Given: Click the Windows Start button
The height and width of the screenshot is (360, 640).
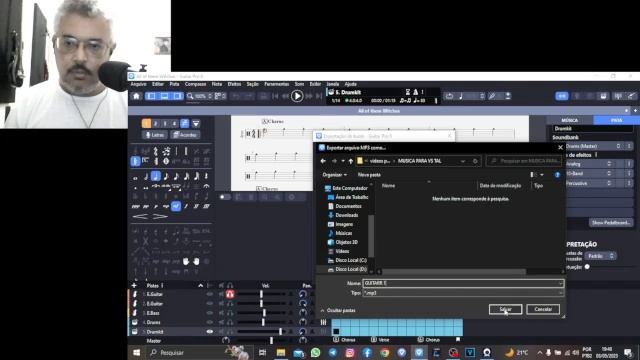Looking at the screenshot, I should (x=136, y=352).
